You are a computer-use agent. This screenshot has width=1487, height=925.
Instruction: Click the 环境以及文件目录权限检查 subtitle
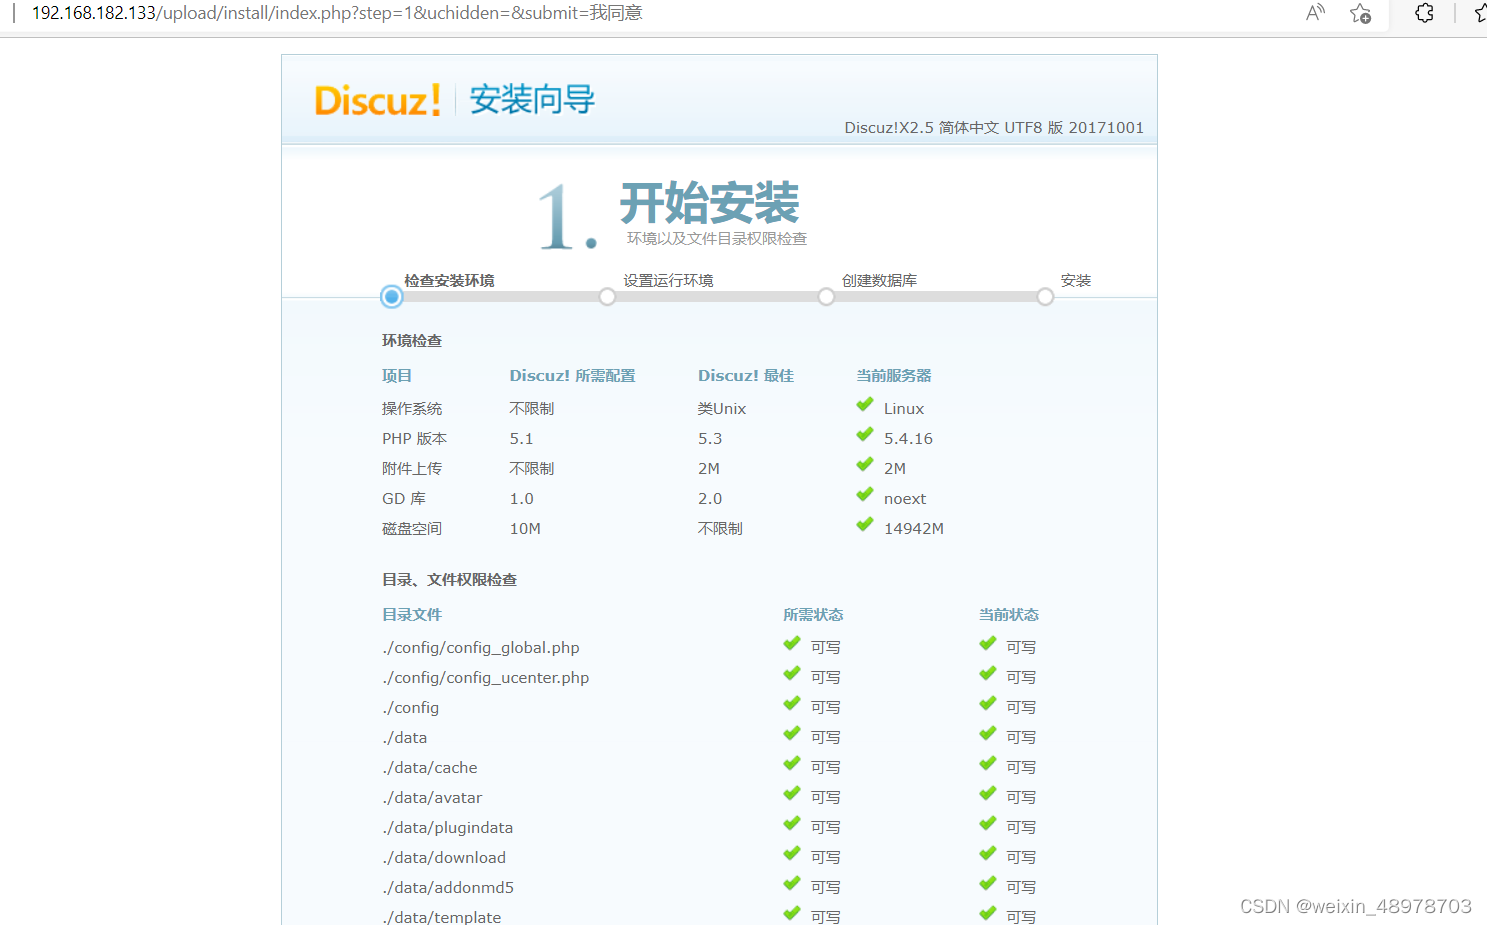click(717, 239)
